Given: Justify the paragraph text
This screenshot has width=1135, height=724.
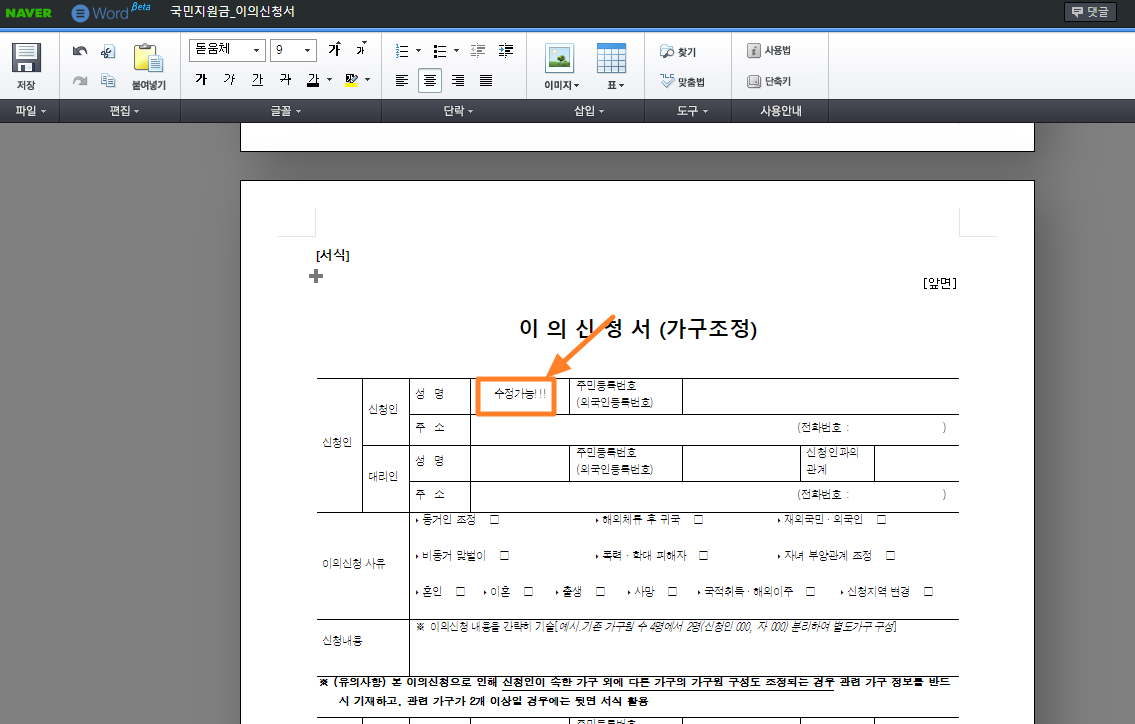Looking at the screenshot, I should click(x=486, y=80).
